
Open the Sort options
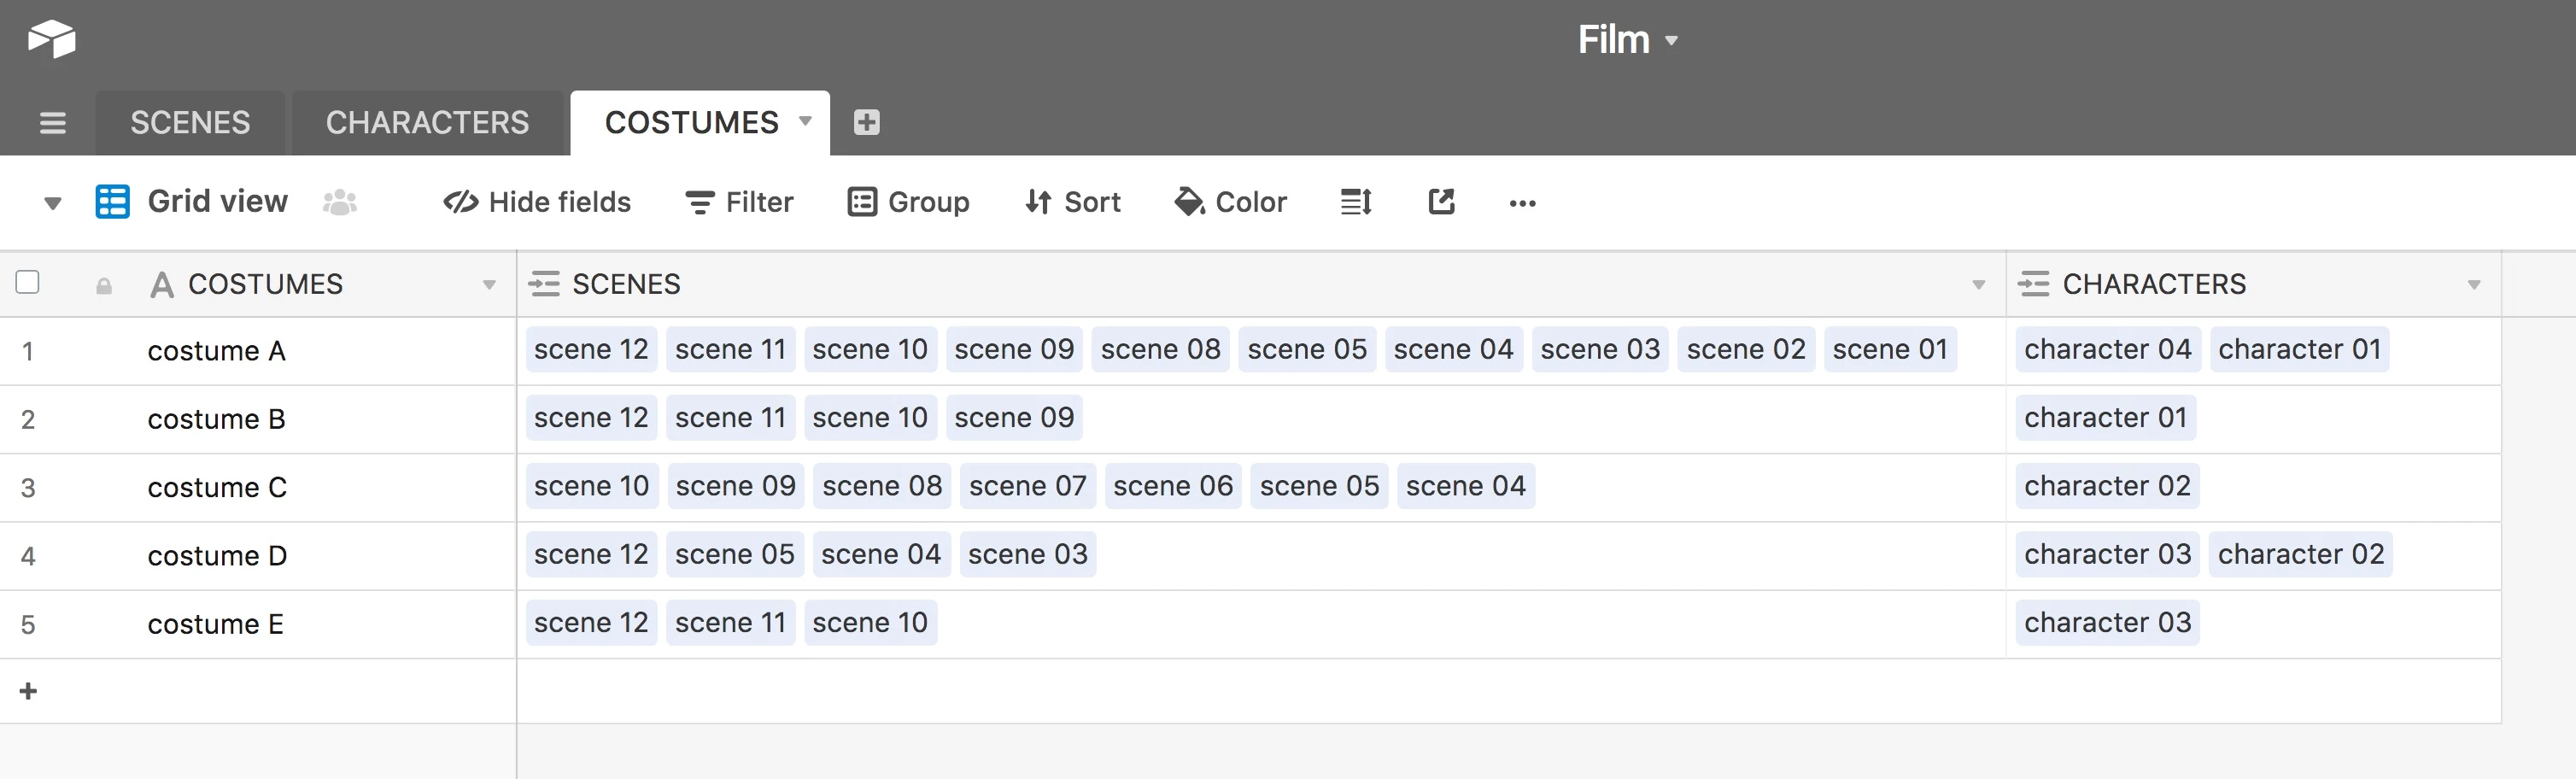[1072, 202]
